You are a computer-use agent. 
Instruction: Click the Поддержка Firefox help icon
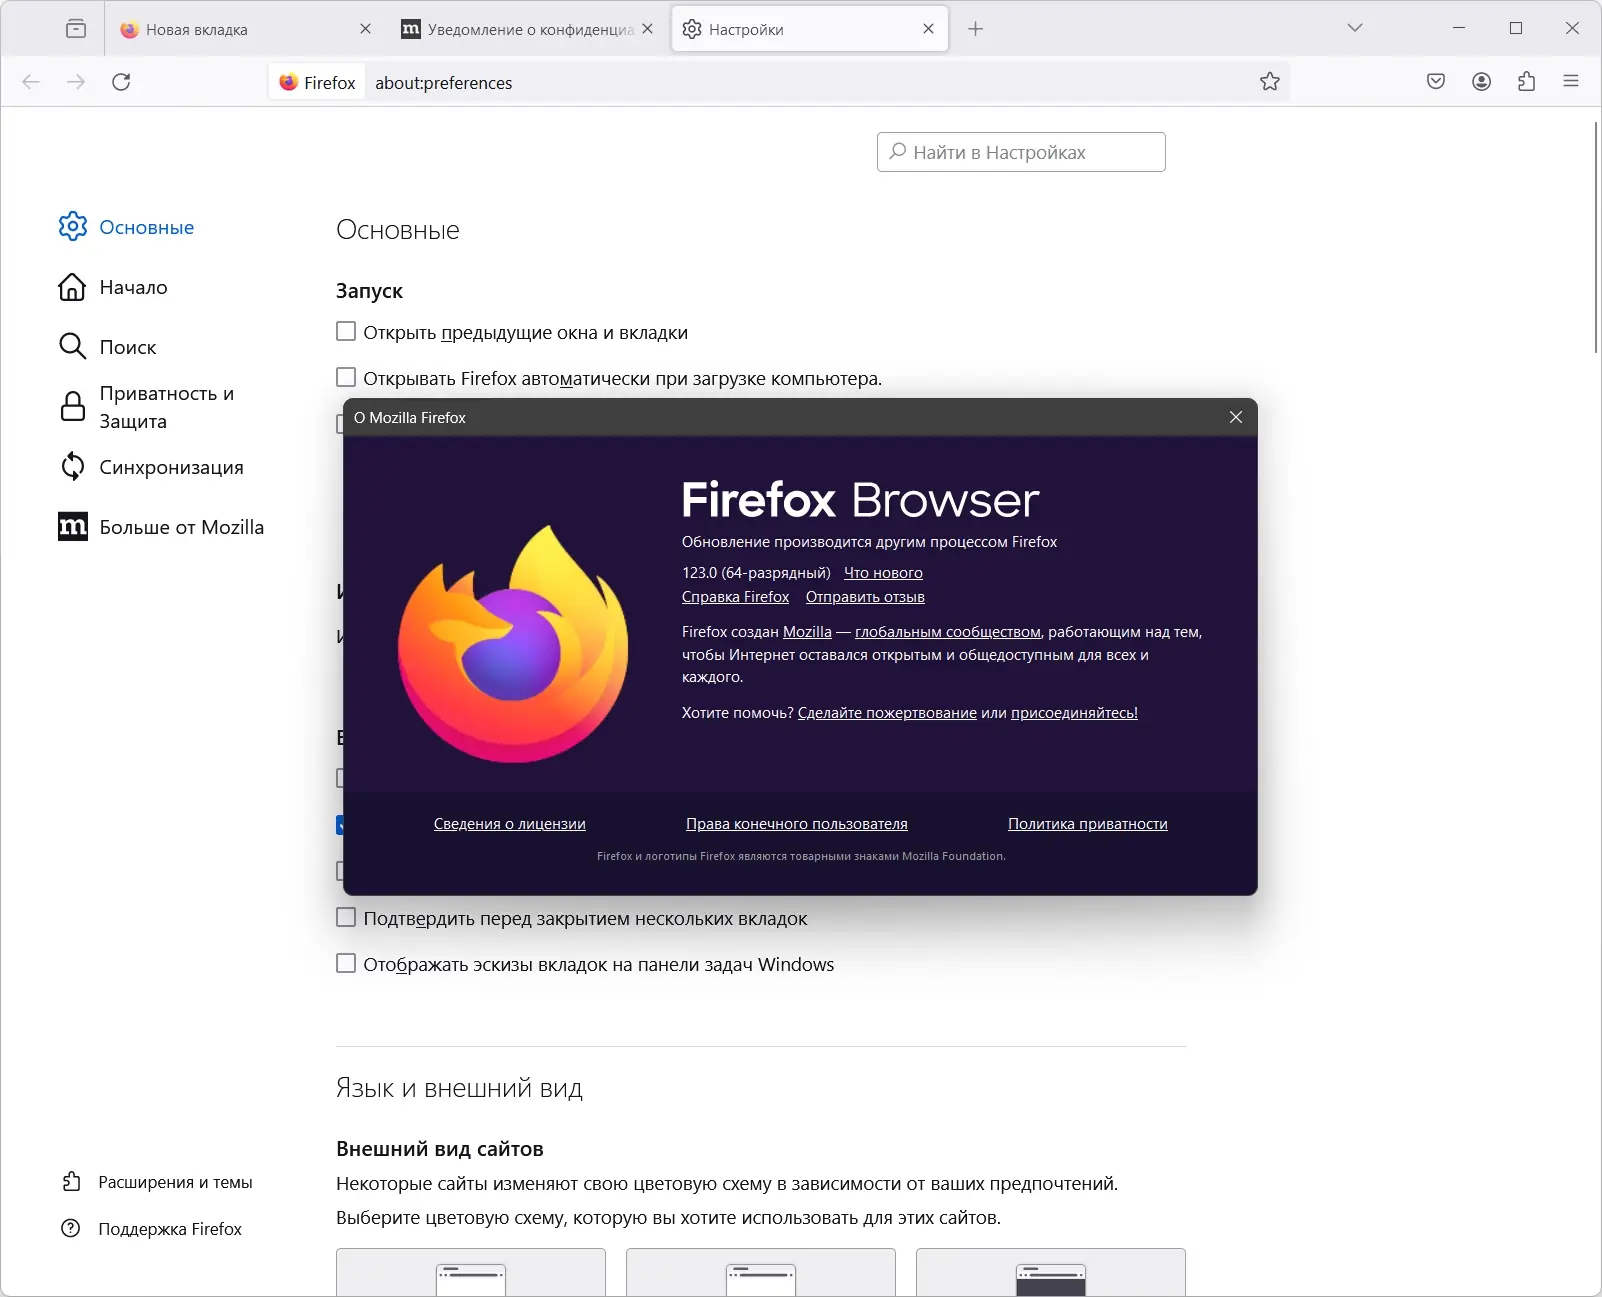pos(71,1228)
